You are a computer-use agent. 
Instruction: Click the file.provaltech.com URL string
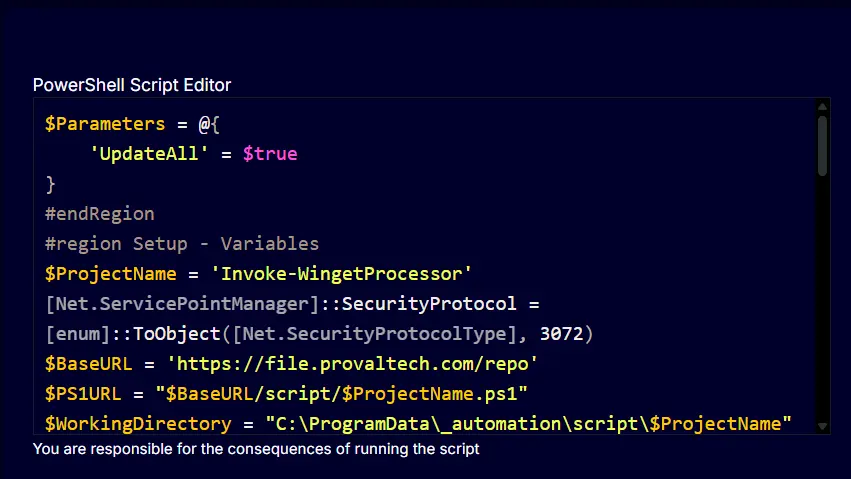[352, 363]
